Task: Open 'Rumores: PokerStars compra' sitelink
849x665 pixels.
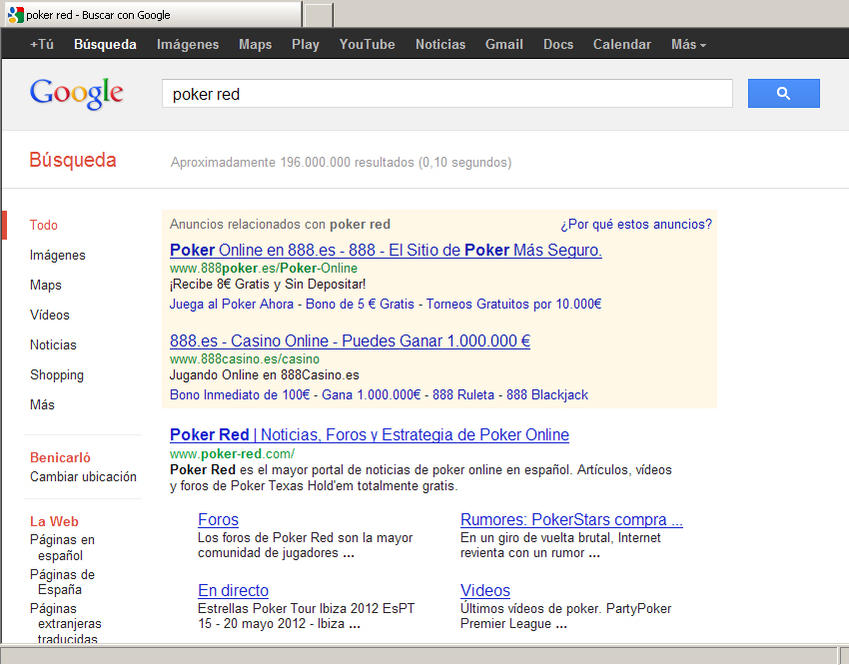Action: coord(571,519)
